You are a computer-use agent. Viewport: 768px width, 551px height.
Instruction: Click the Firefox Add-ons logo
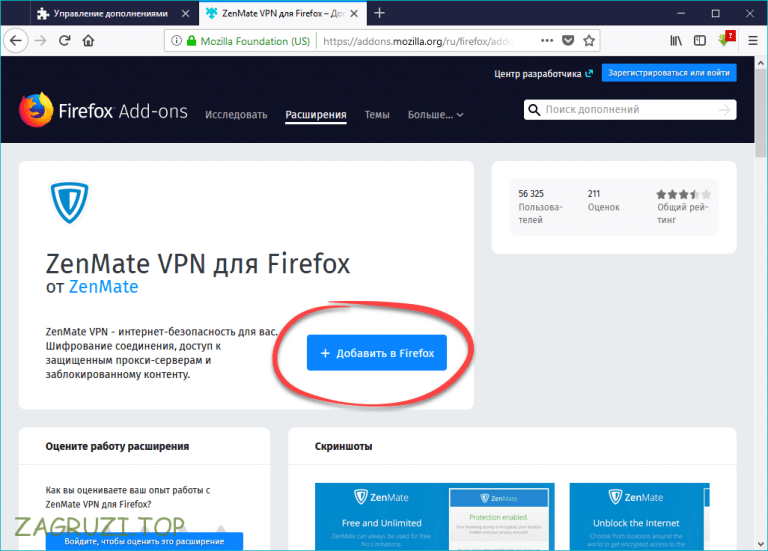(103, 110)
